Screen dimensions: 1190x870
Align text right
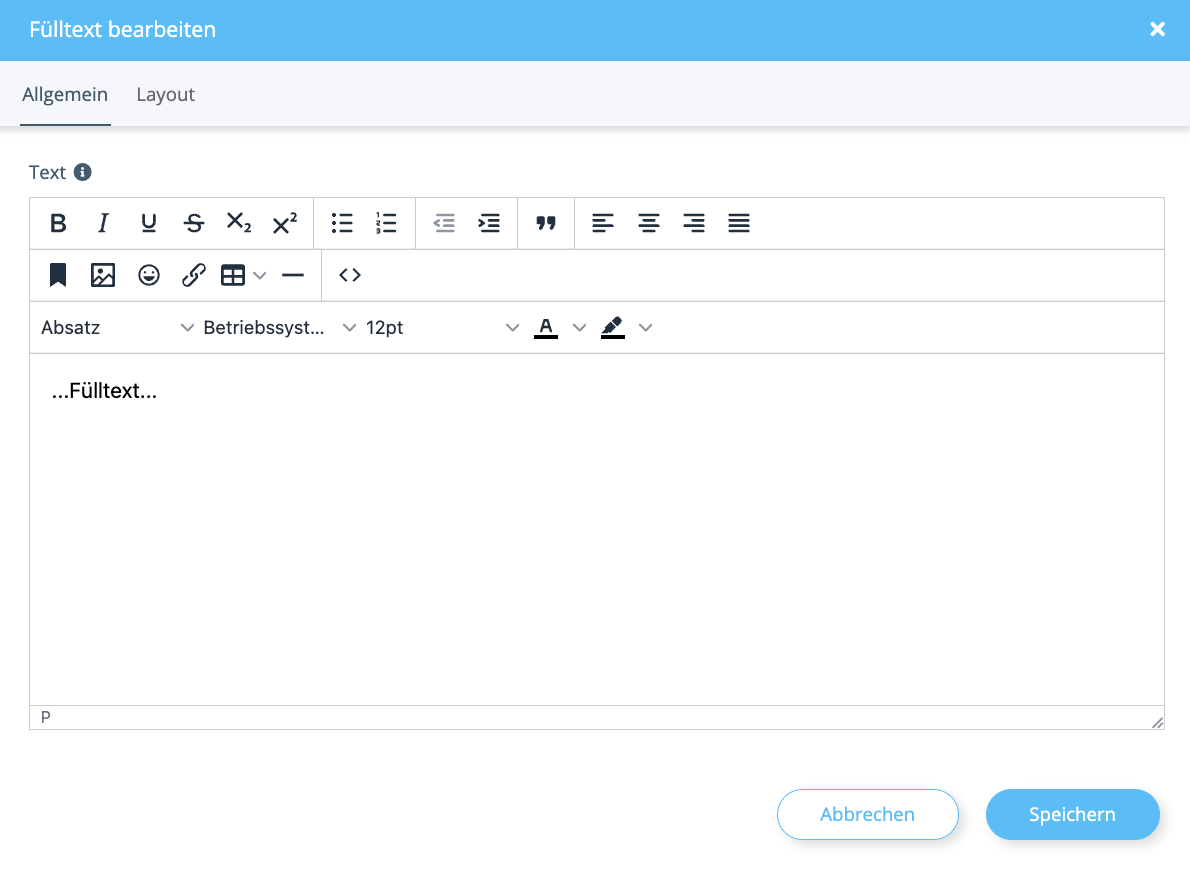[x=694, y=223]
